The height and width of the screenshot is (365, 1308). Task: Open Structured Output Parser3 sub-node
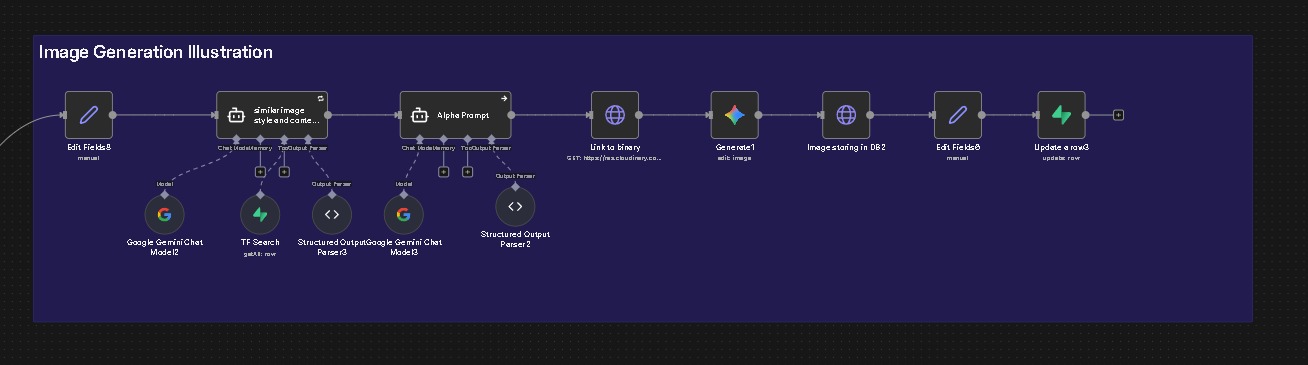332,214
